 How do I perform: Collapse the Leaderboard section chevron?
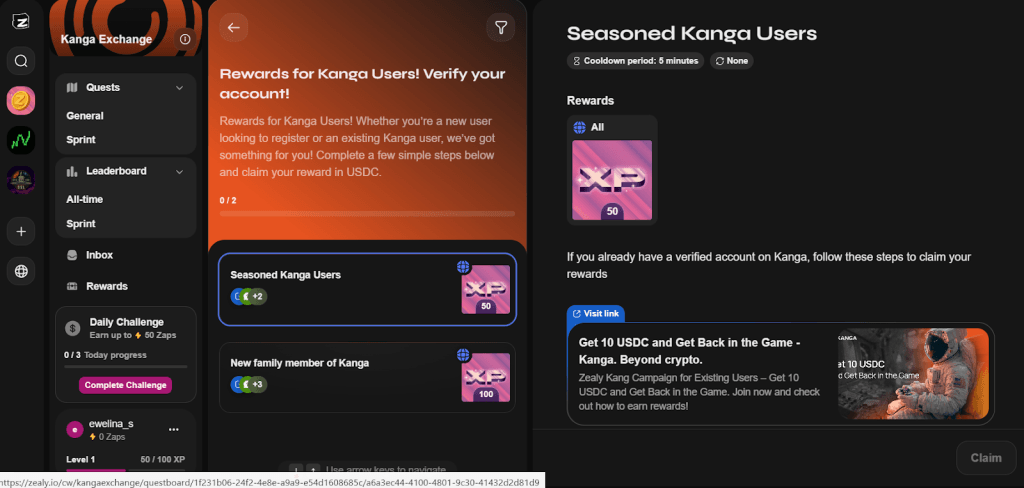point(180,171)
